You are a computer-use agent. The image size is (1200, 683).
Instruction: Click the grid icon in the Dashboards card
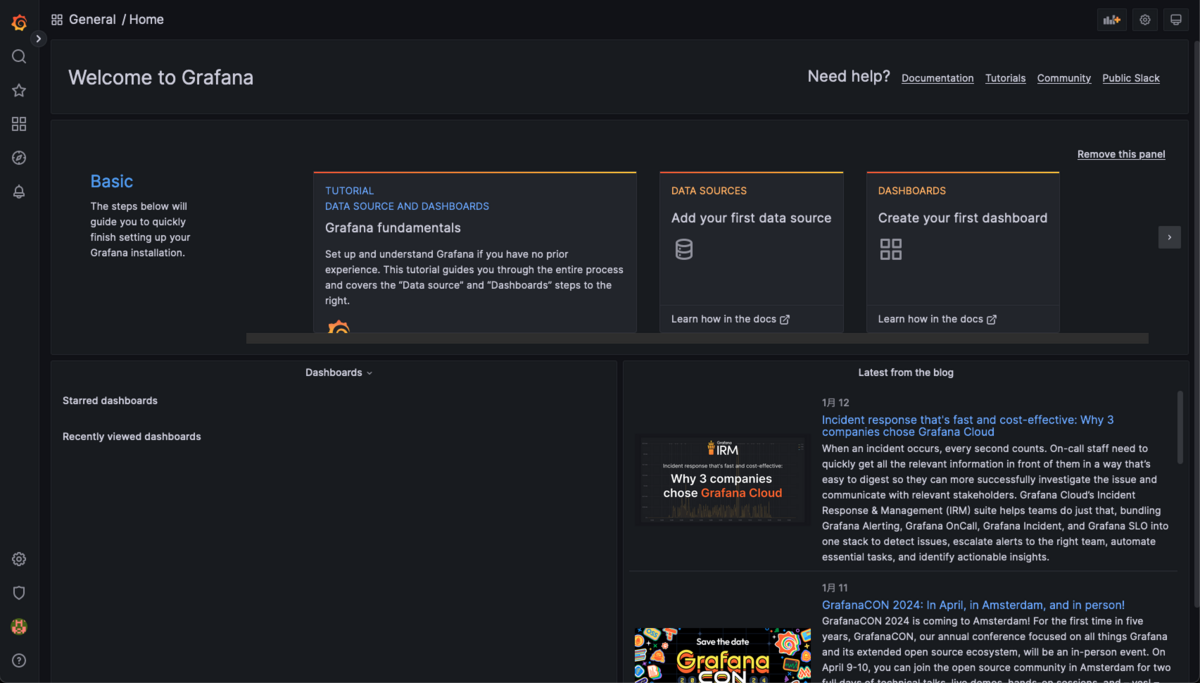tap(891, 249)
